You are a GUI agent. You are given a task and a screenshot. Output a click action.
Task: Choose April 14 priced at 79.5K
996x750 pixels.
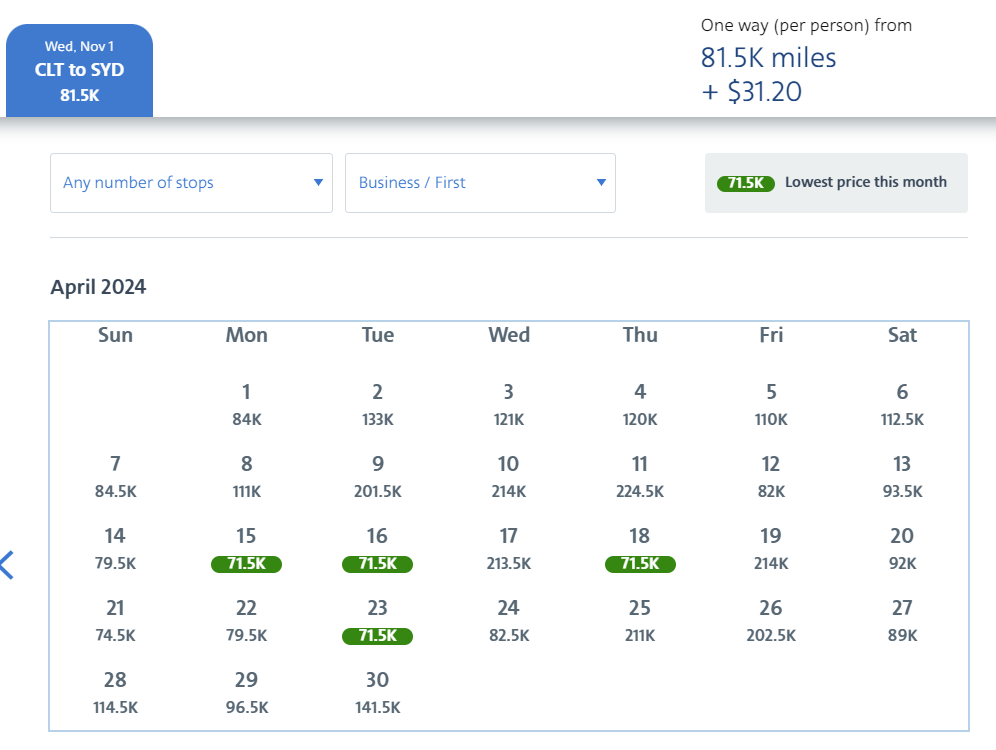click(115, 549)
